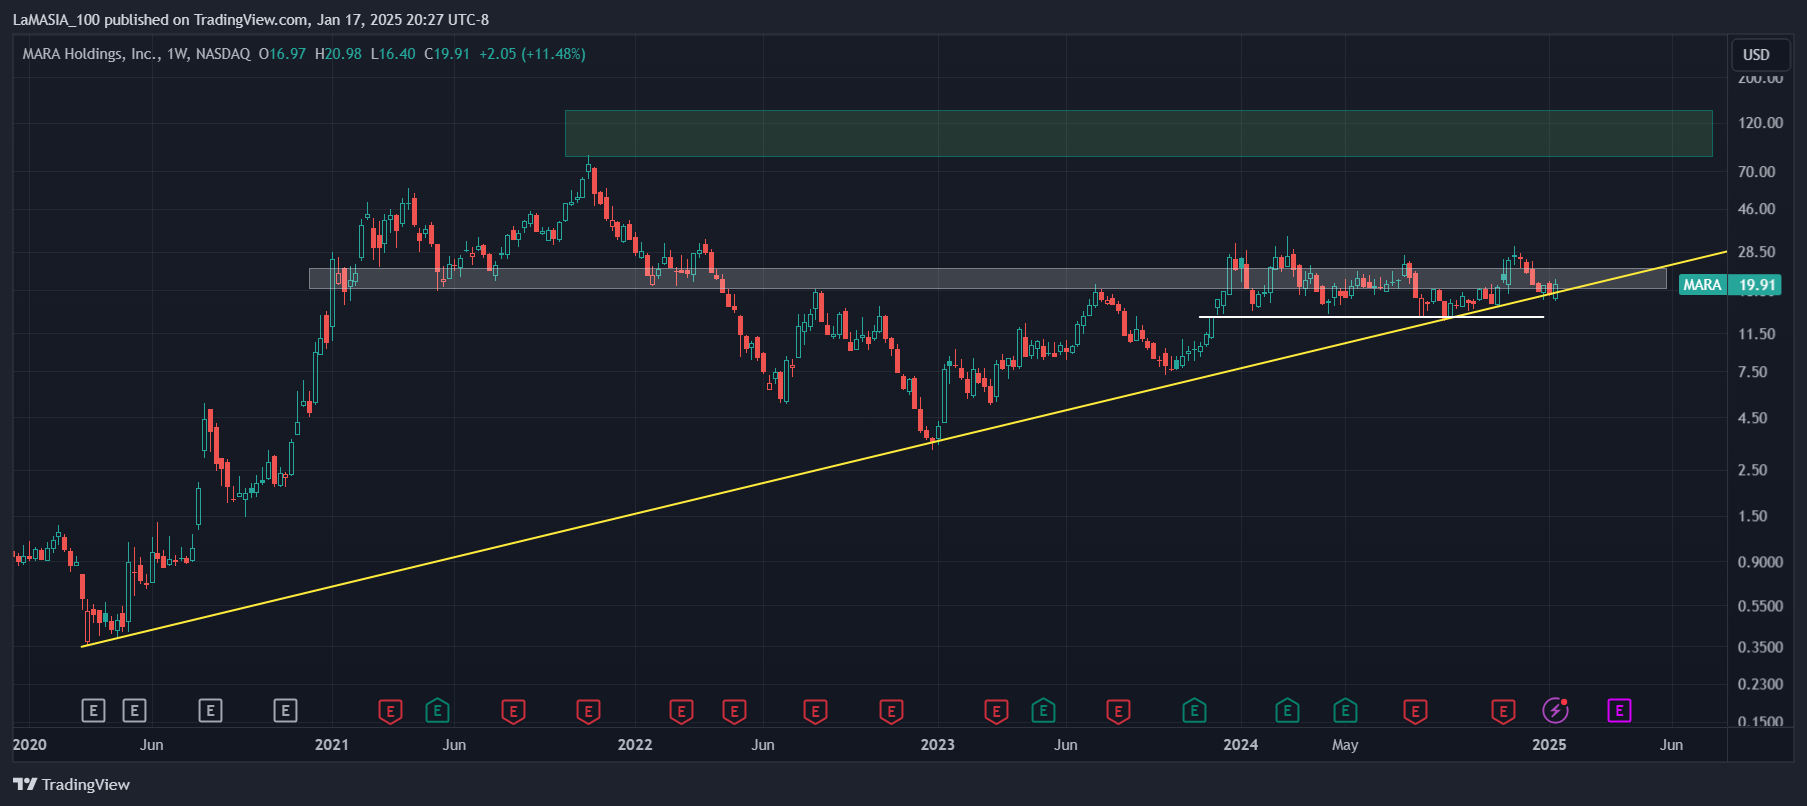Click the 2021 label on time axis

coord(331,744)
